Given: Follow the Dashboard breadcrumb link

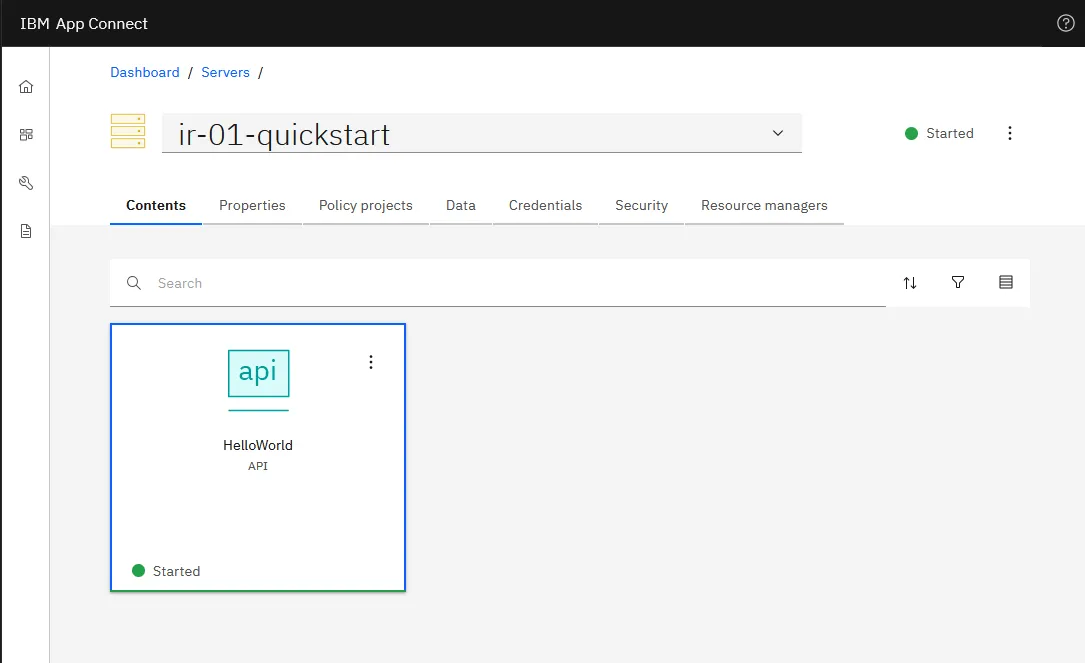Looking at the screenshot, I should 145,72.
